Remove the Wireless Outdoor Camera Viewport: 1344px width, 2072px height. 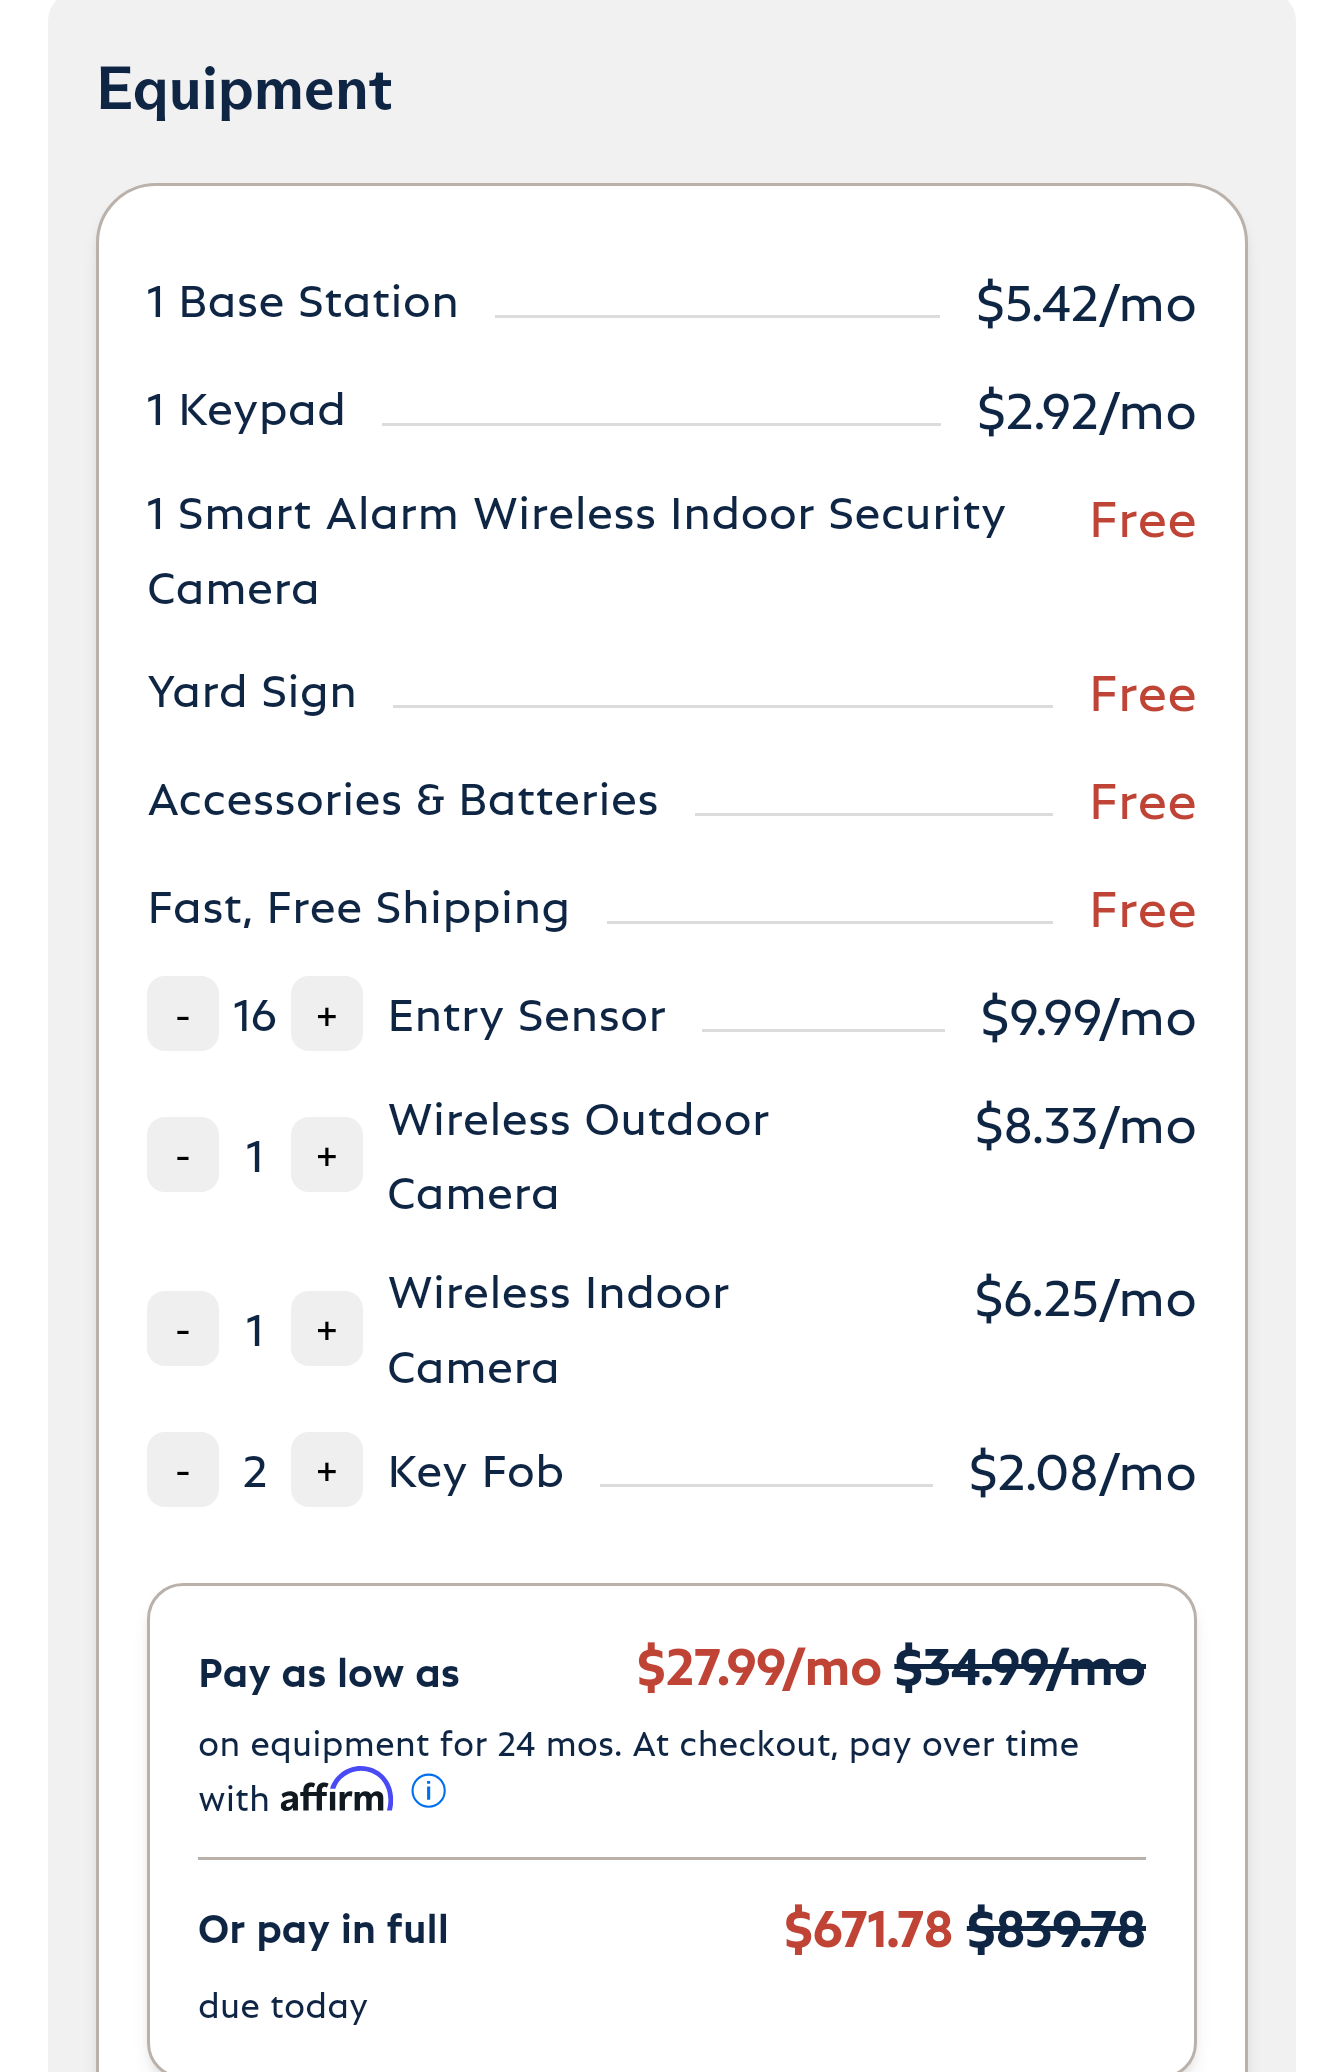pos(183,1155)
